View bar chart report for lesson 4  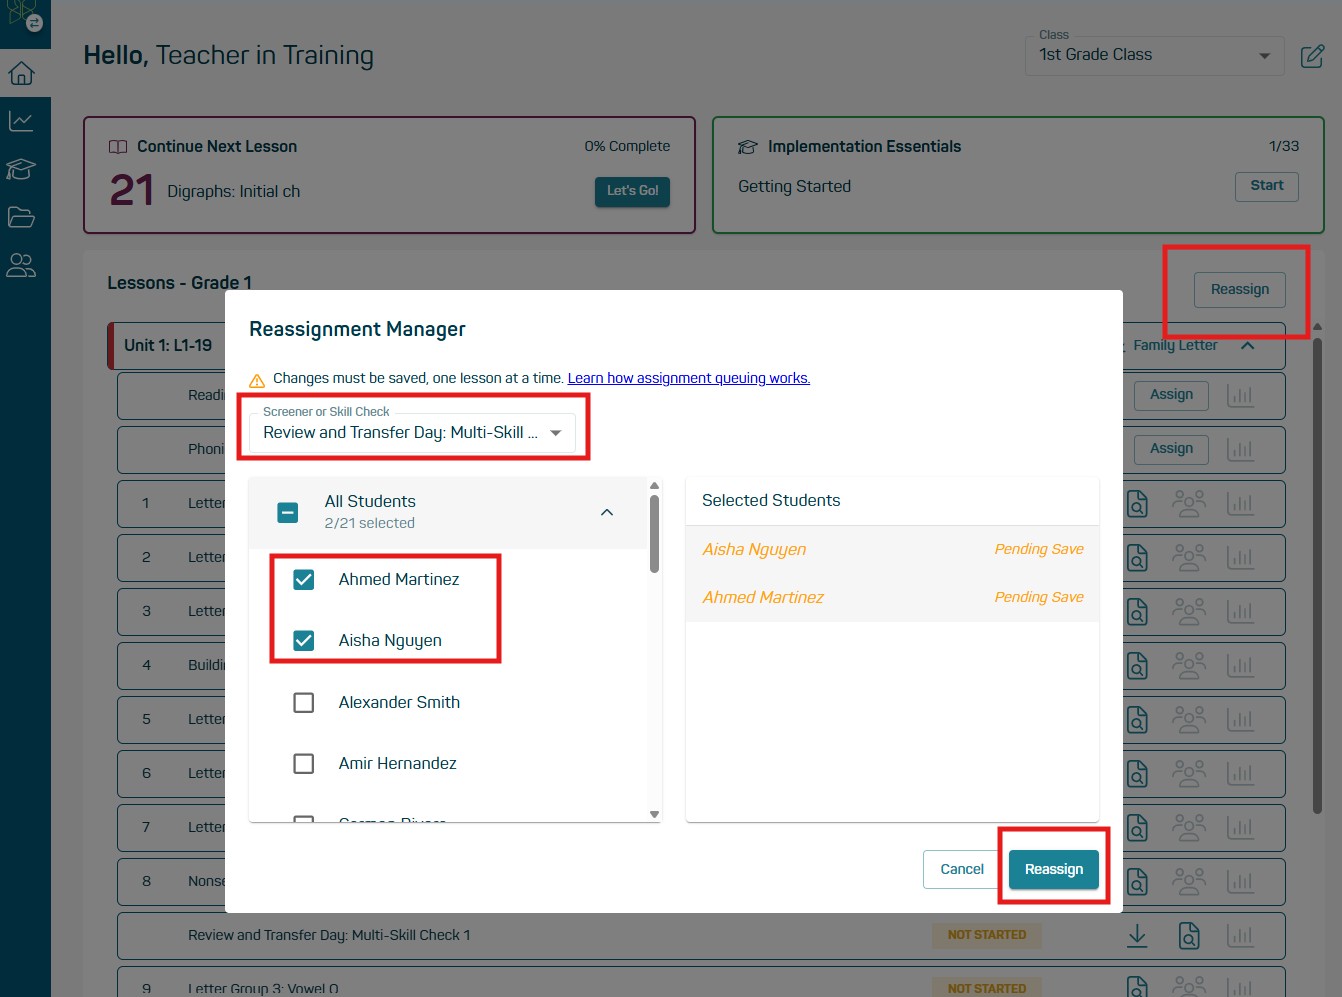1240,665
